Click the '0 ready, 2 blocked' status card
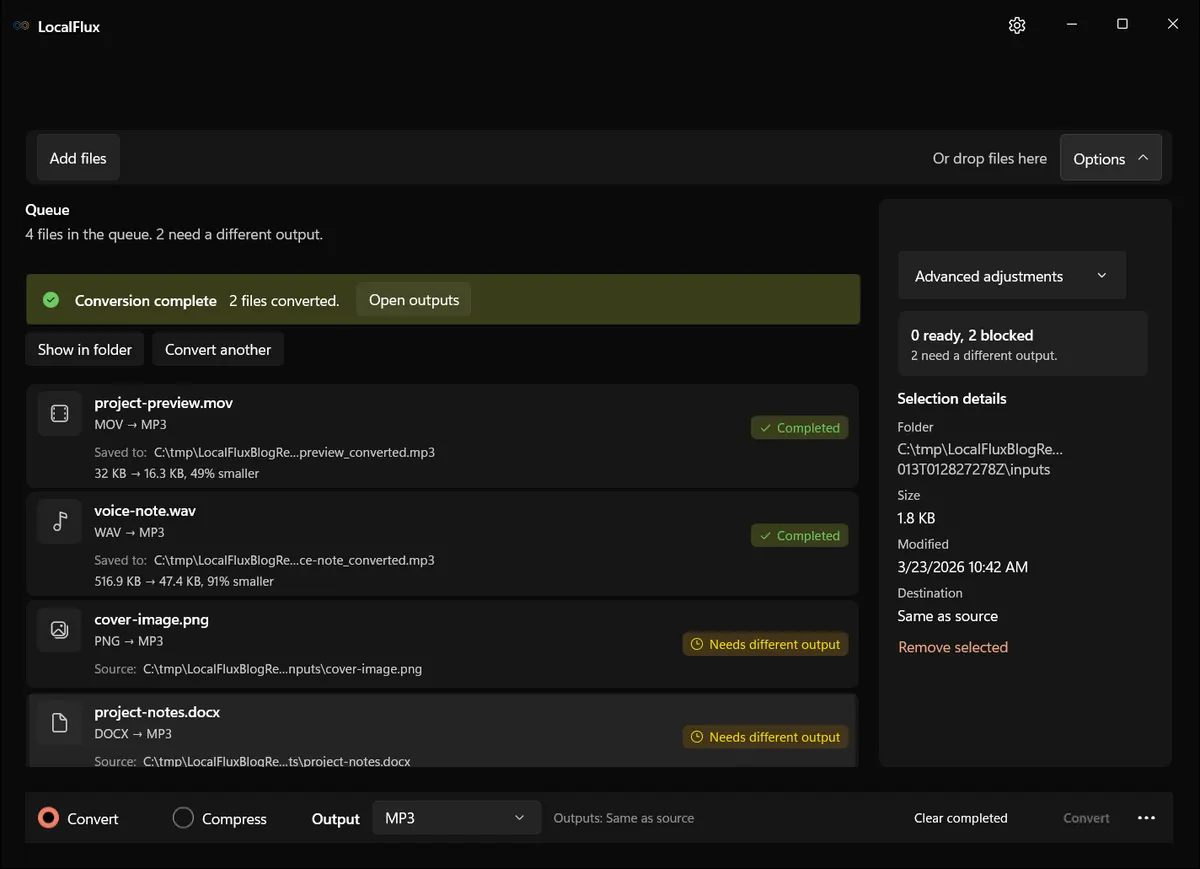This screenshot has width=1200, height=869. click(x=1022, y=344)
